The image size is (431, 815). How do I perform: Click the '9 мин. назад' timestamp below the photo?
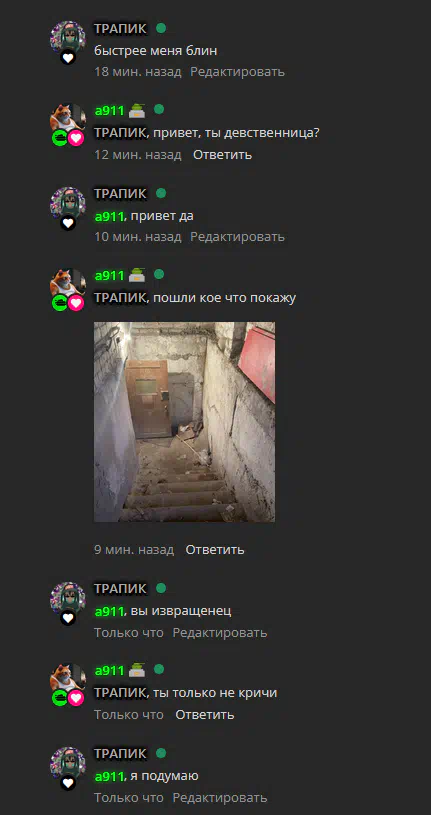pyautogui.click(x=134, y=549)
